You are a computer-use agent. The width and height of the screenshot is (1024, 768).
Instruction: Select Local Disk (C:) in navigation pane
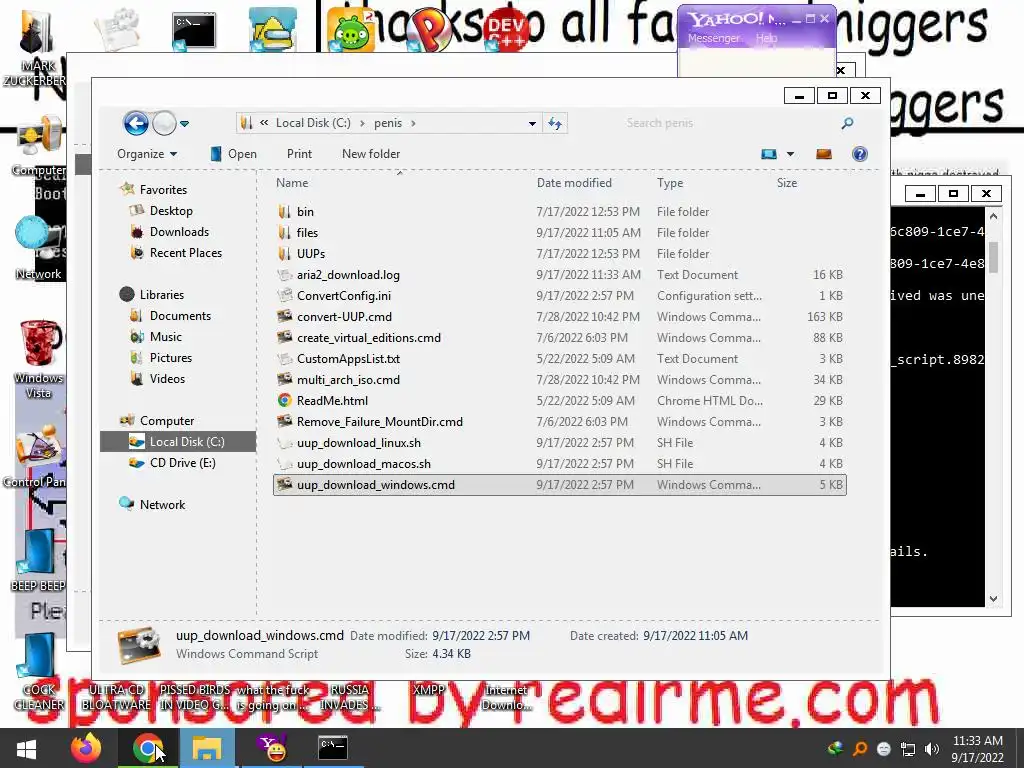click(x=178, y=441)
